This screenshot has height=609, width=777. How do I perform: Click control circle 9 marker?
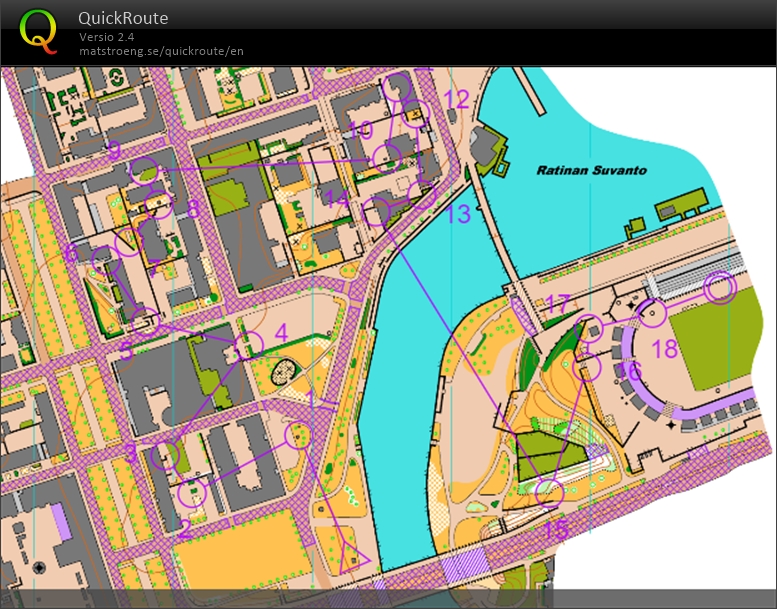(x=145, y=170)
